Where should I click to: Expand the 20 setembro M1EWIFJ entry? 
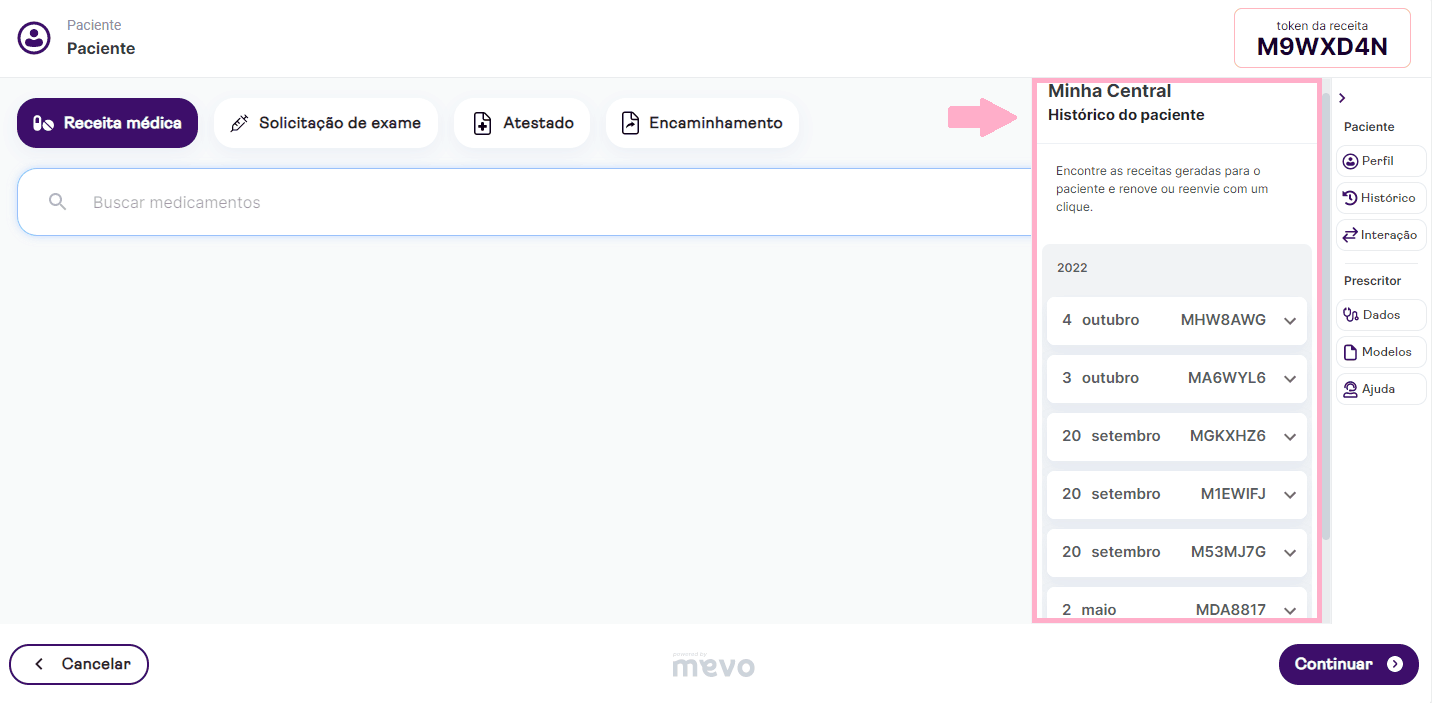(1289, 495)
